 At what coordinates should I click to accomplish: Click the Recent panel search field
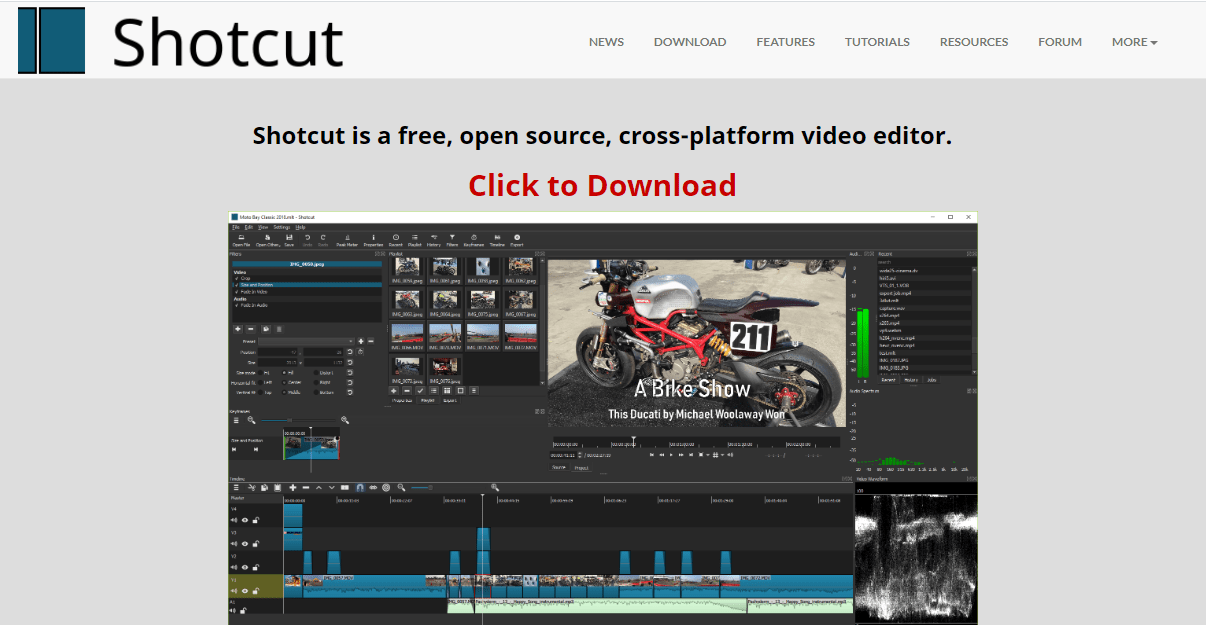coord(924,263)
